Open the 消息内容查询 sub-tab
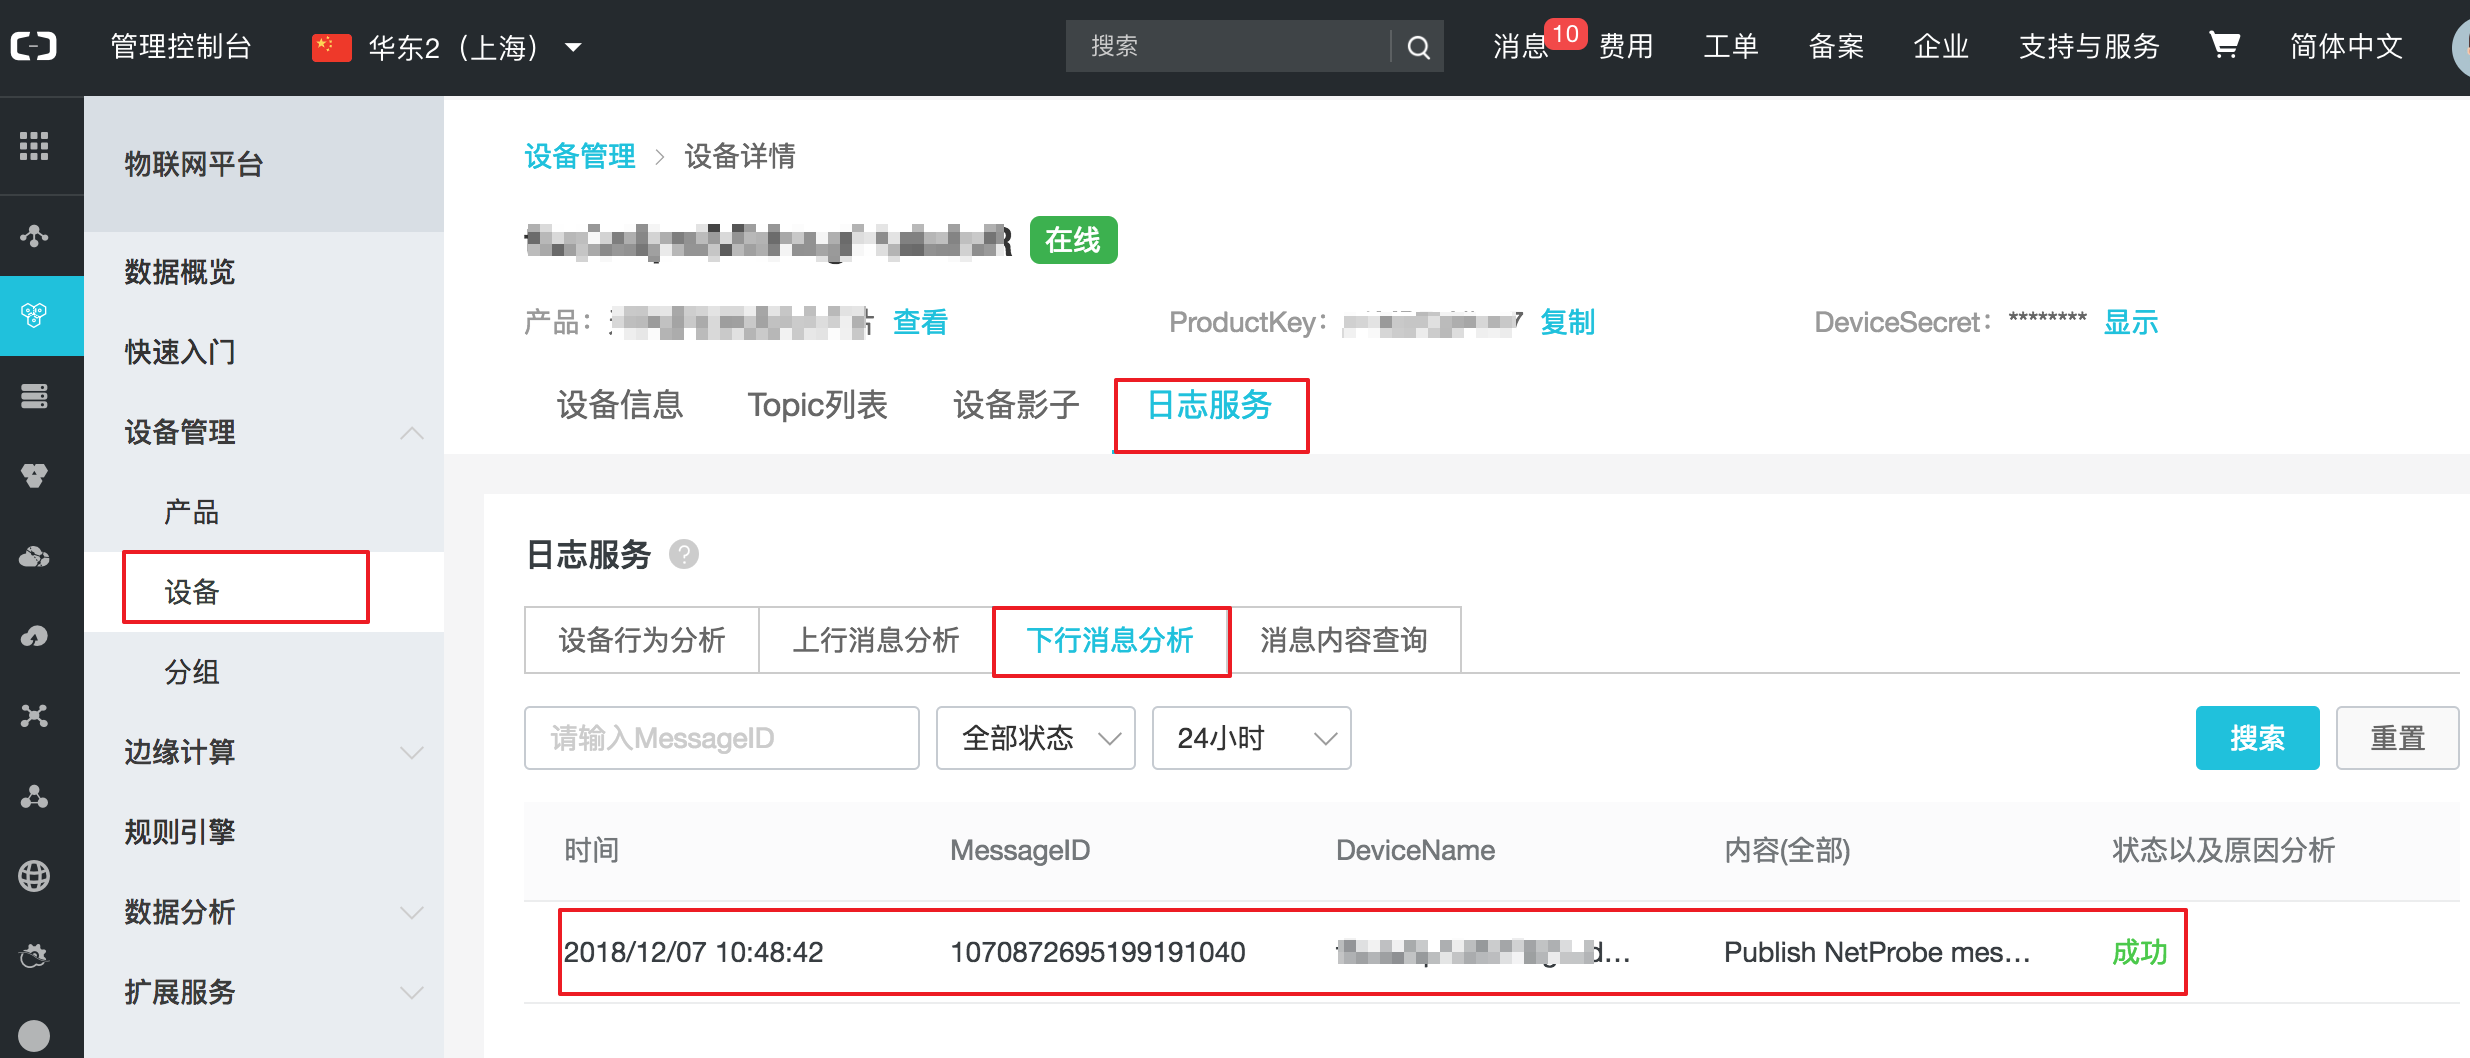Image resolution: width=2470 pixels, height=1058 pixels. click(1344, 640)
